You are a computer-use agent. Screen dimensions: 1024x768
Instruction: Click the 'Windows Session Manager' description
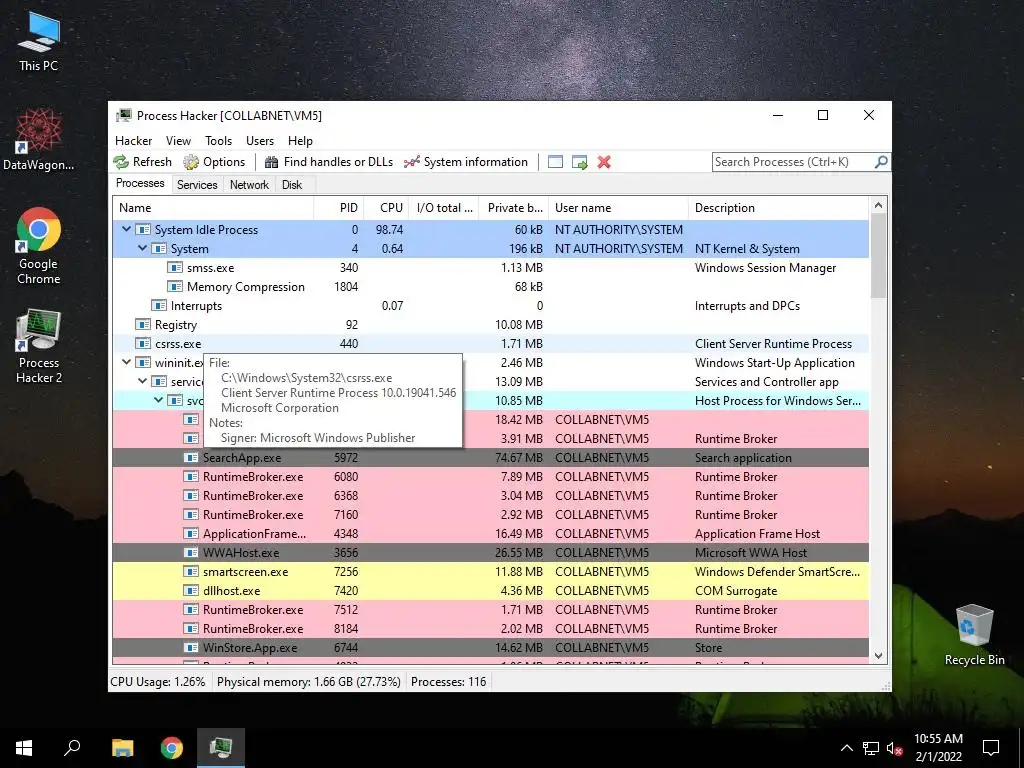(x=765, y=267)
